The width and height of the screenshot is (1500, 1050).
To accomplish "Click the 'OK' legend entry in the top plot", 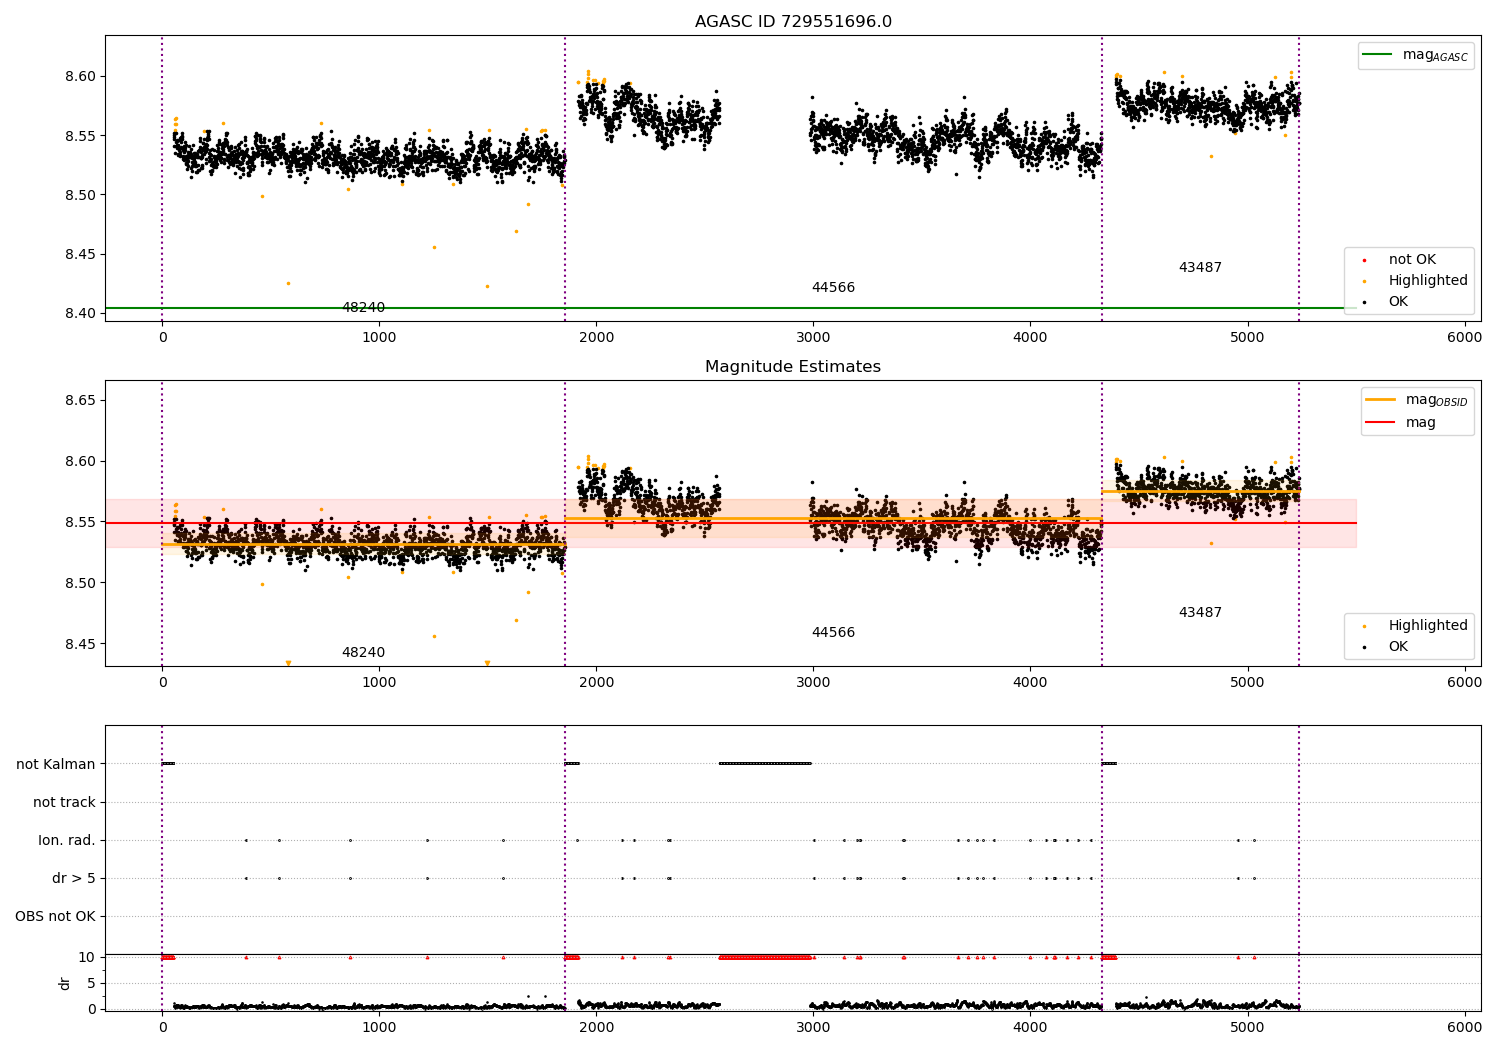I will (x=1398, y=302).
